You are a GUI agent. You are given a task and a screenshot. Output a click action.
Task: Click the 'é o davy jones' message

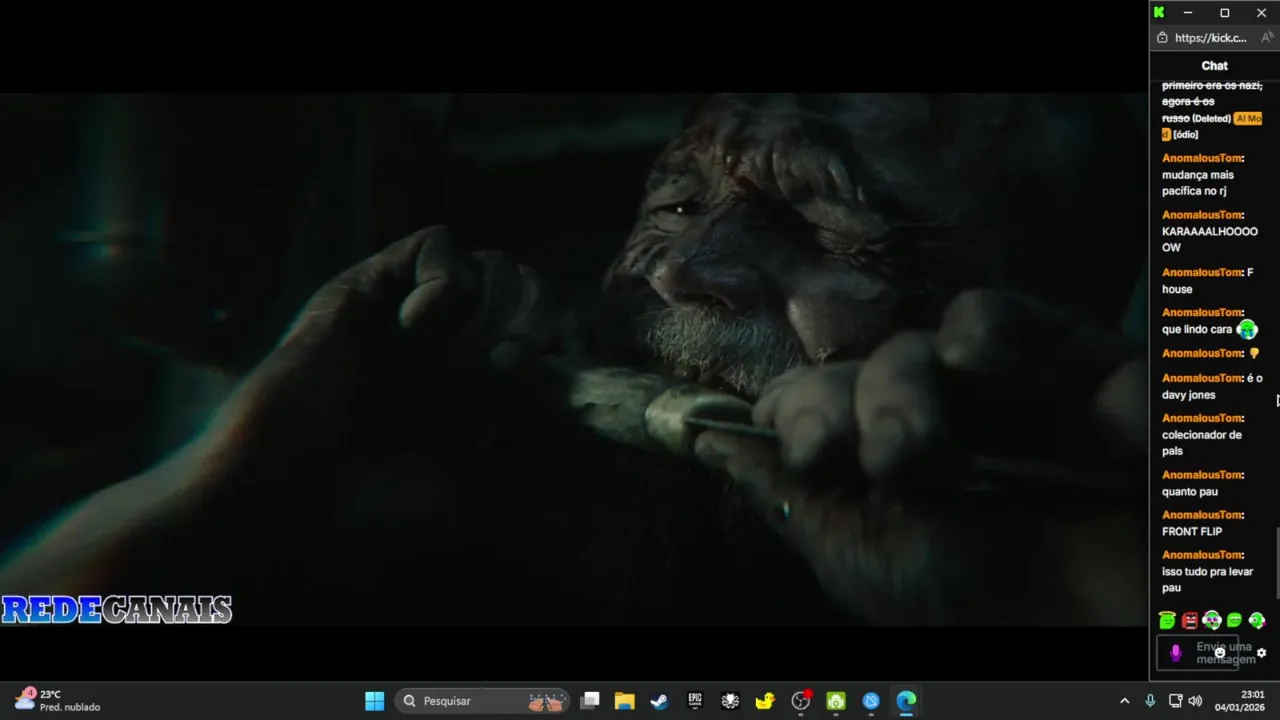tap(1212, 386)
